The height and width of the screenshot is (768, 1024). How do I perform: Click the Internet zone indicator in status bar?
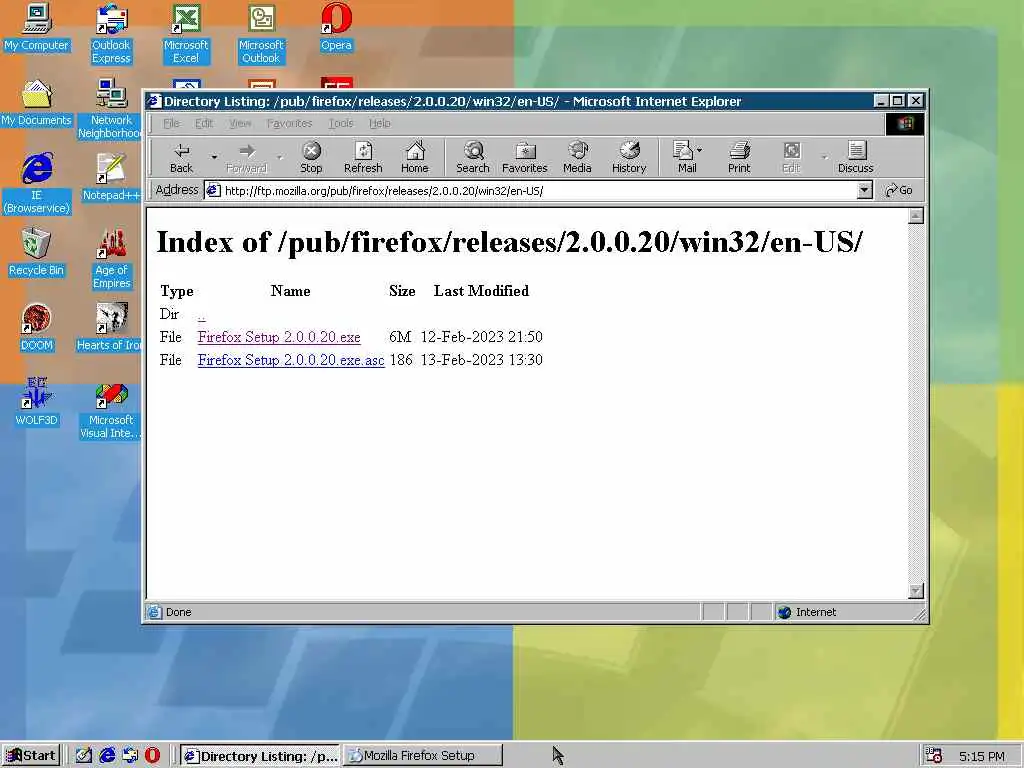point(807,612)
